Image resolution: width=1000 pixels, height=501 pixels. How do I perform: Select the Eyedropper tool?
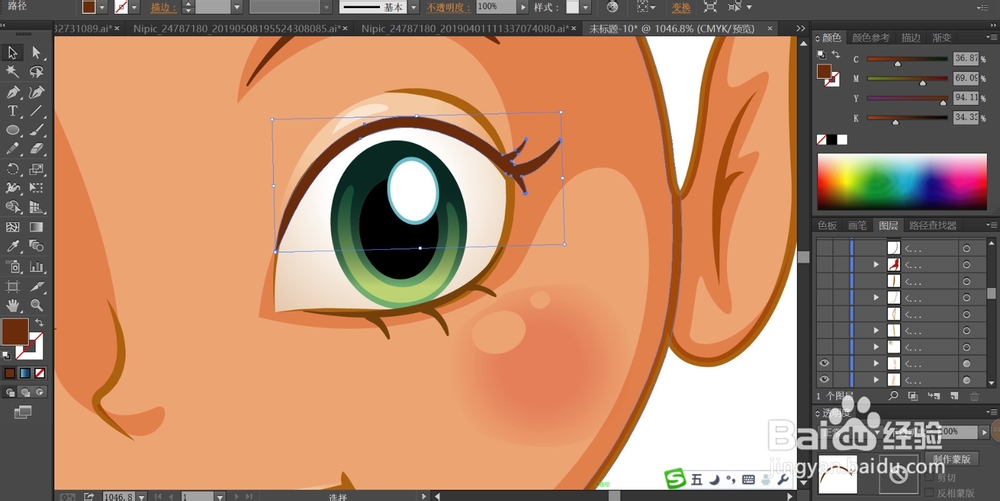[12, 246]
